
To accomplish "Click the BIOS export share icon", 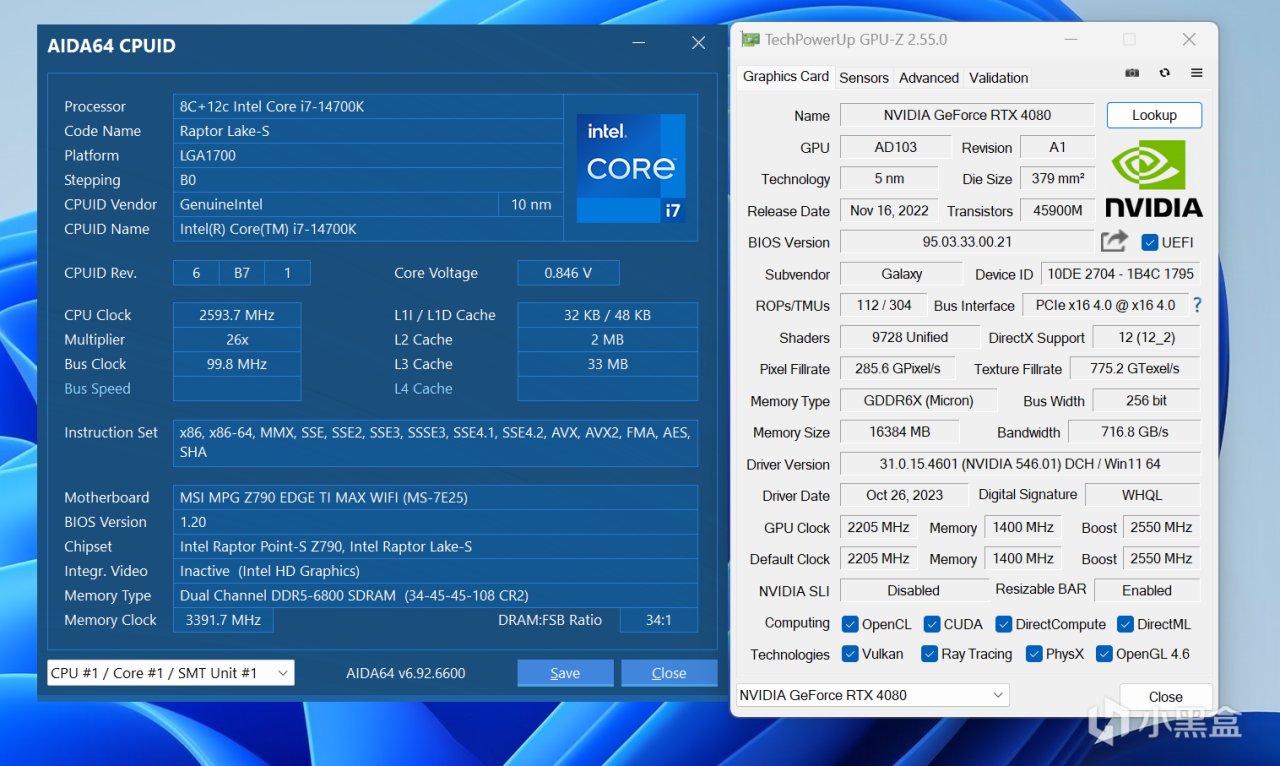I will pyautogui.click(x=1113, y=242).
